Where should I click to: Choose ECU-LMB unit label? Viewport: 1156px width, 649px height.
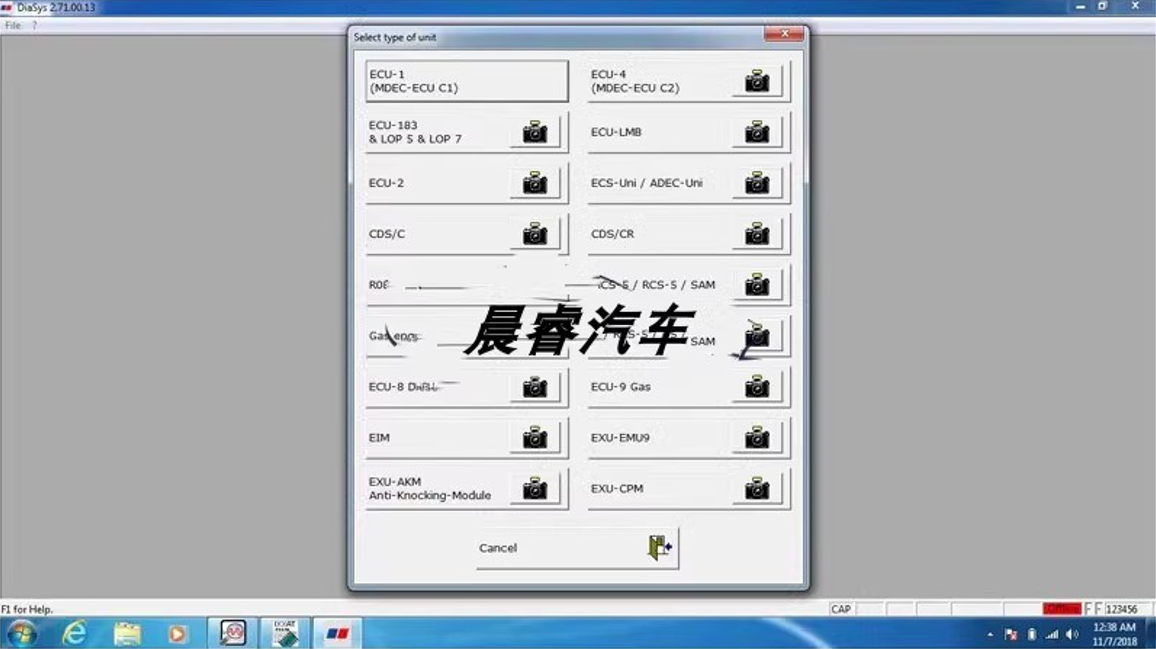(616, 132)
